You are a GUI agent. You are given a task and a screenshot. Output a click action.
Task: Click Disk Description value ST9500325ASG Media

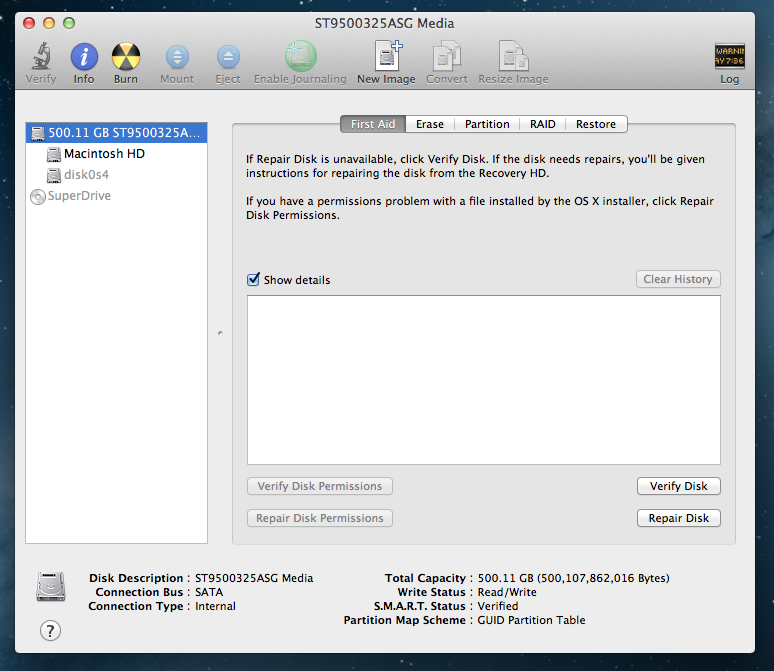point(254,578)
